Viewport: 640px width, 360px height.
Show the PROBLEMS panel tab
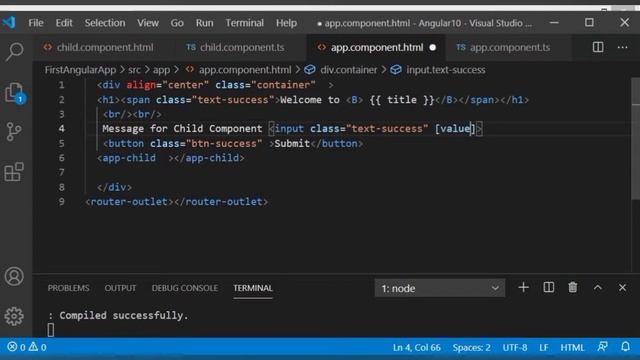coord(68,288)
